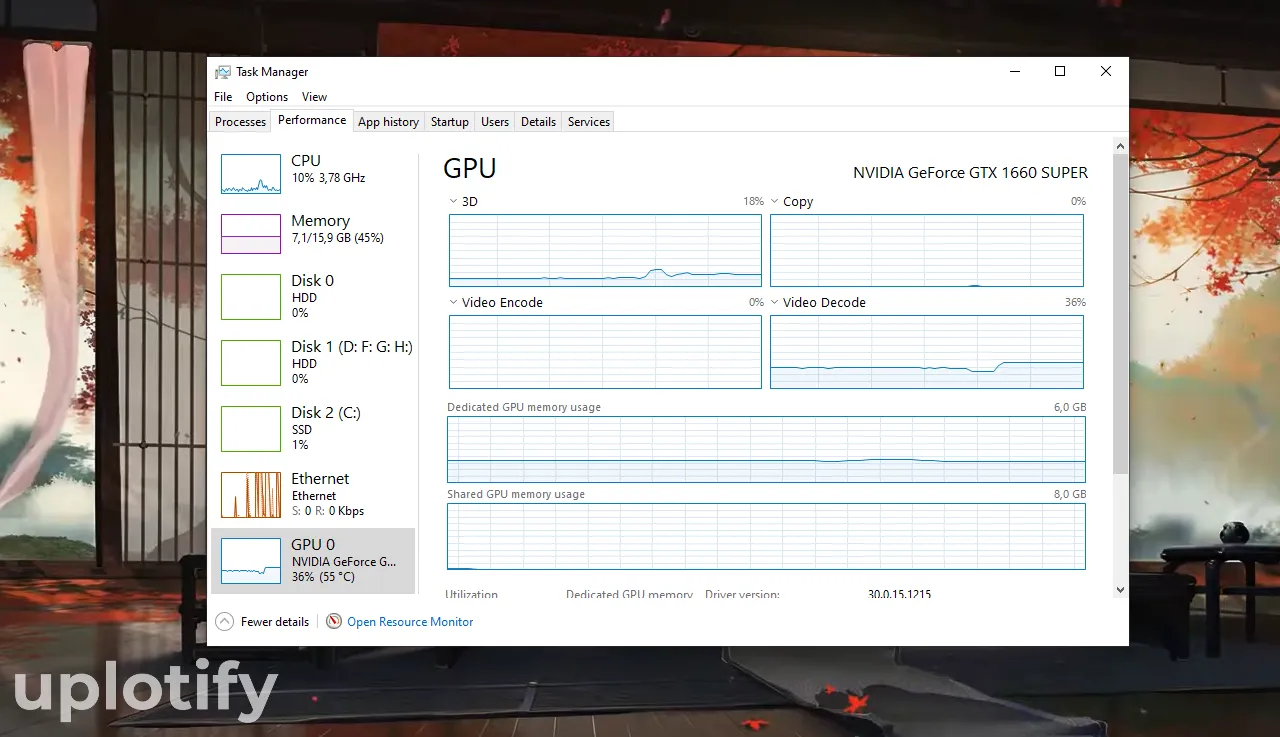Viewport: 1280px width, 737px height.
Task: Select the GPU 0 mini graph
Action: pos(251,561)
